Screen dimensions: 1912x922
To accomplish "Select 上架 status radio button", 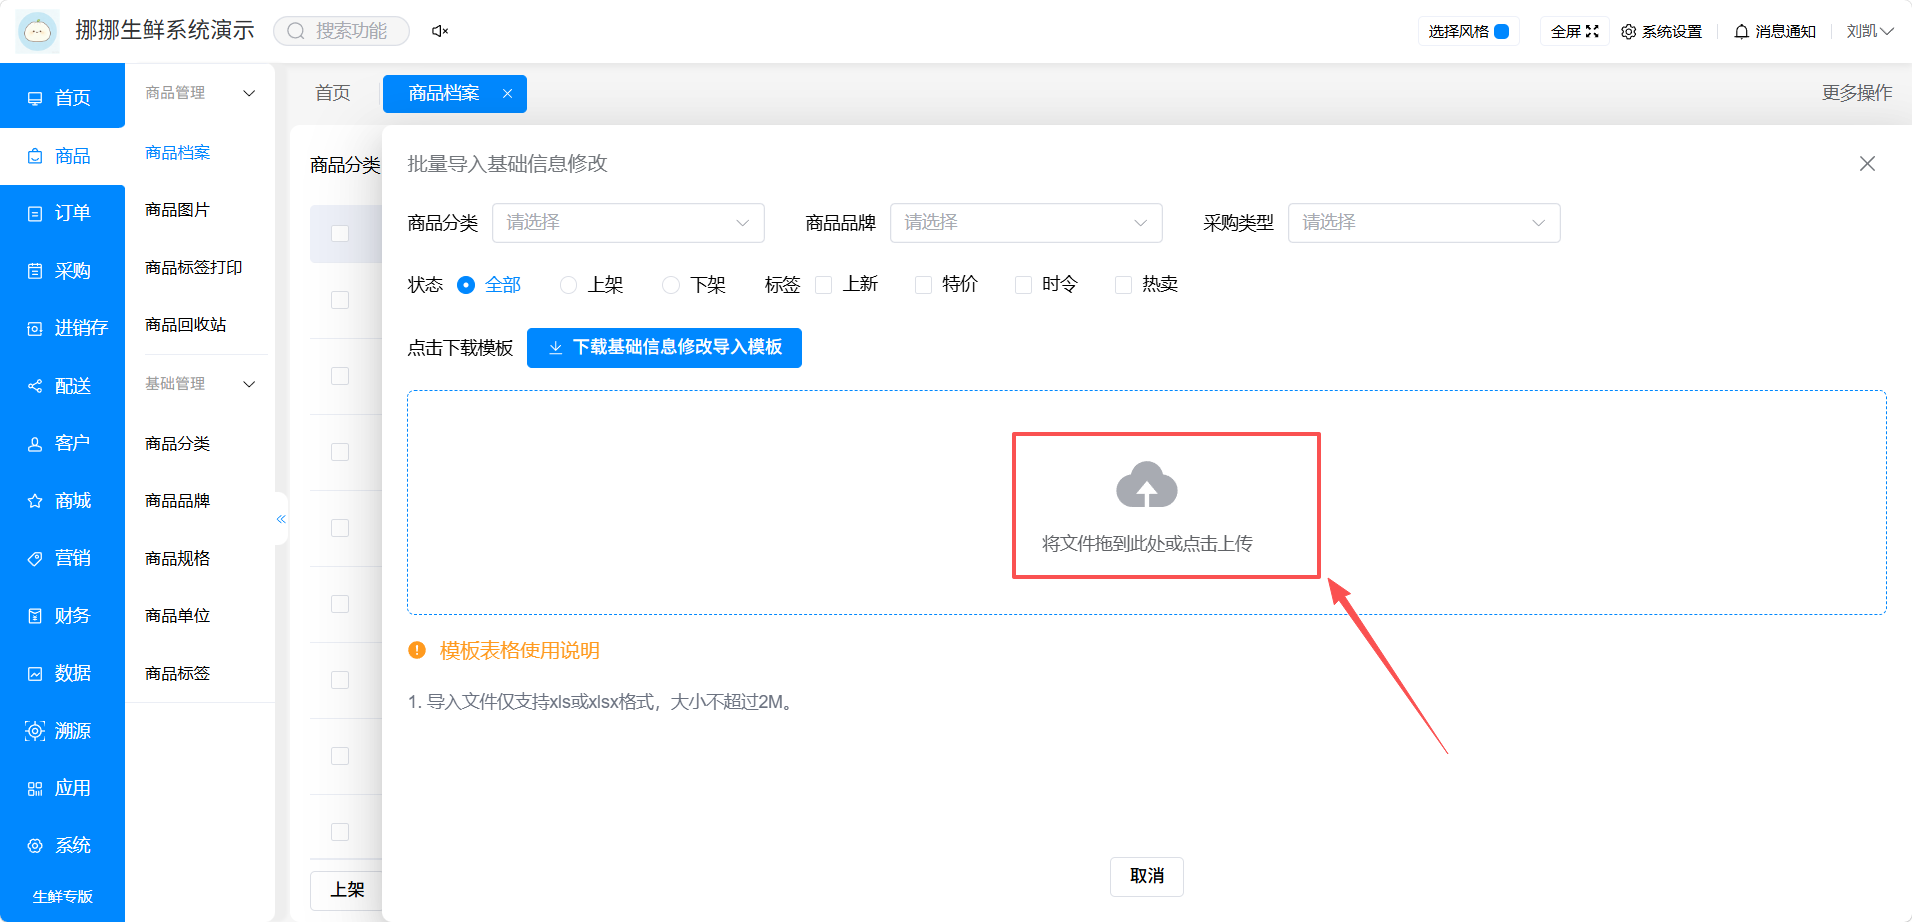I will pos(568,285).
